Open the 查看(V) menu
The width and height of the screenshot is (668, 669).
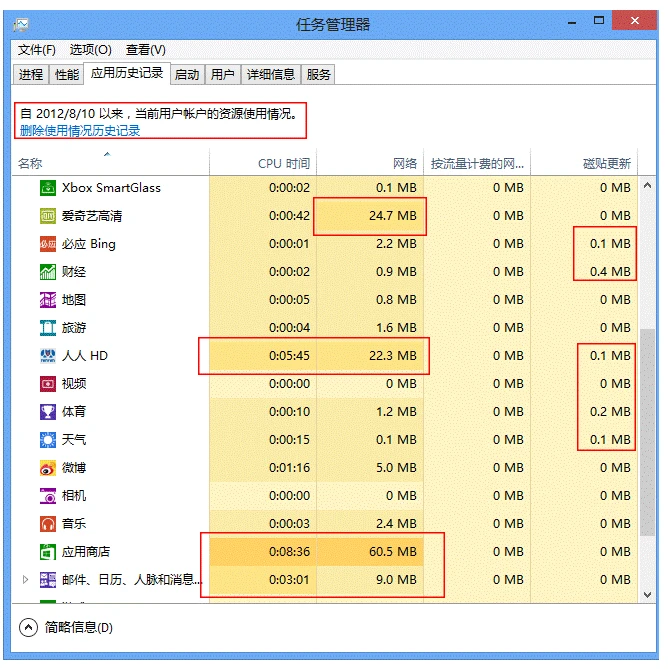pos(145,50)
